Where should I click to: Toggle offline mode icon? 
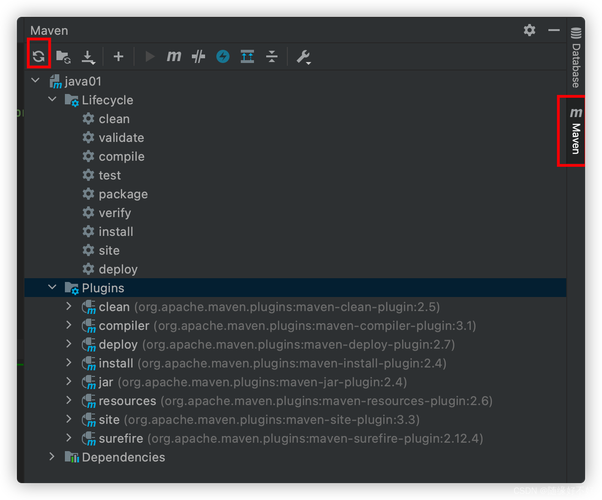point(198,57)
